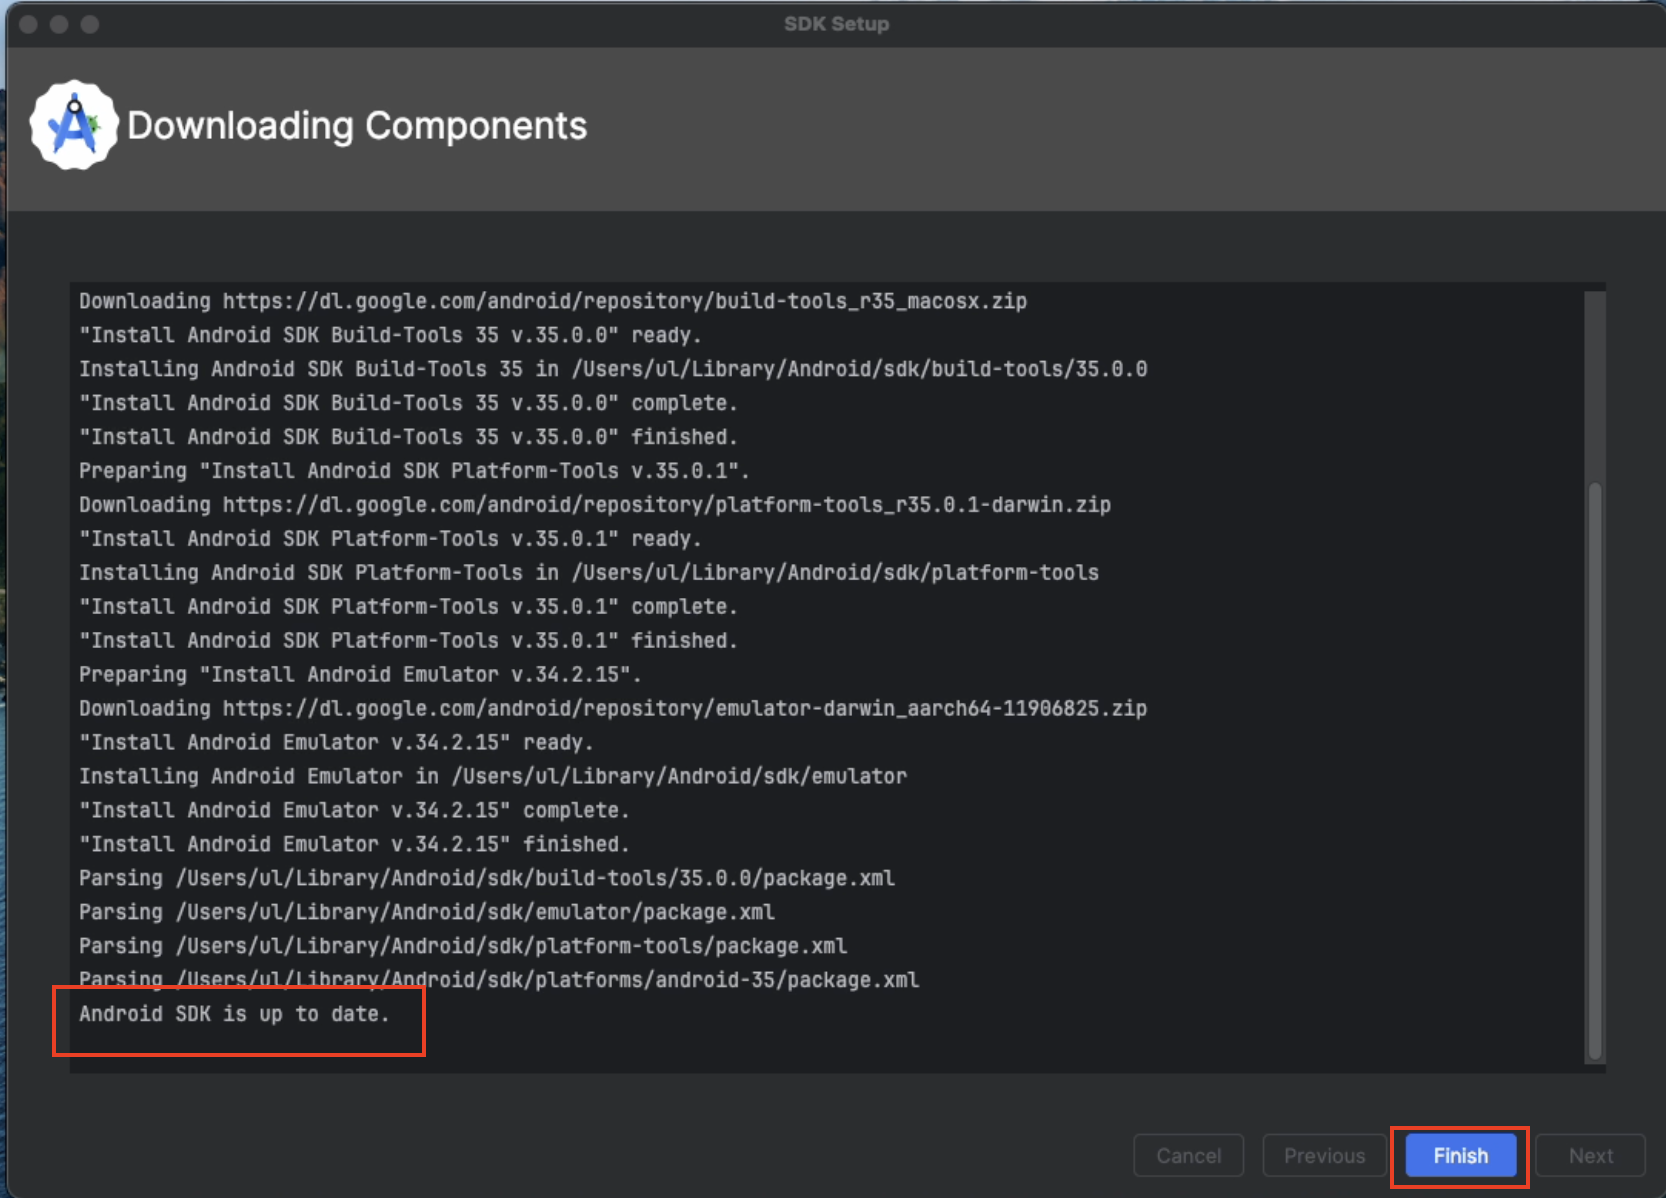This screenshot has height=1198, width=1666.
Task: Click Preparing Platform-Tools v.35.0.1 line
Action: [414, 471]
